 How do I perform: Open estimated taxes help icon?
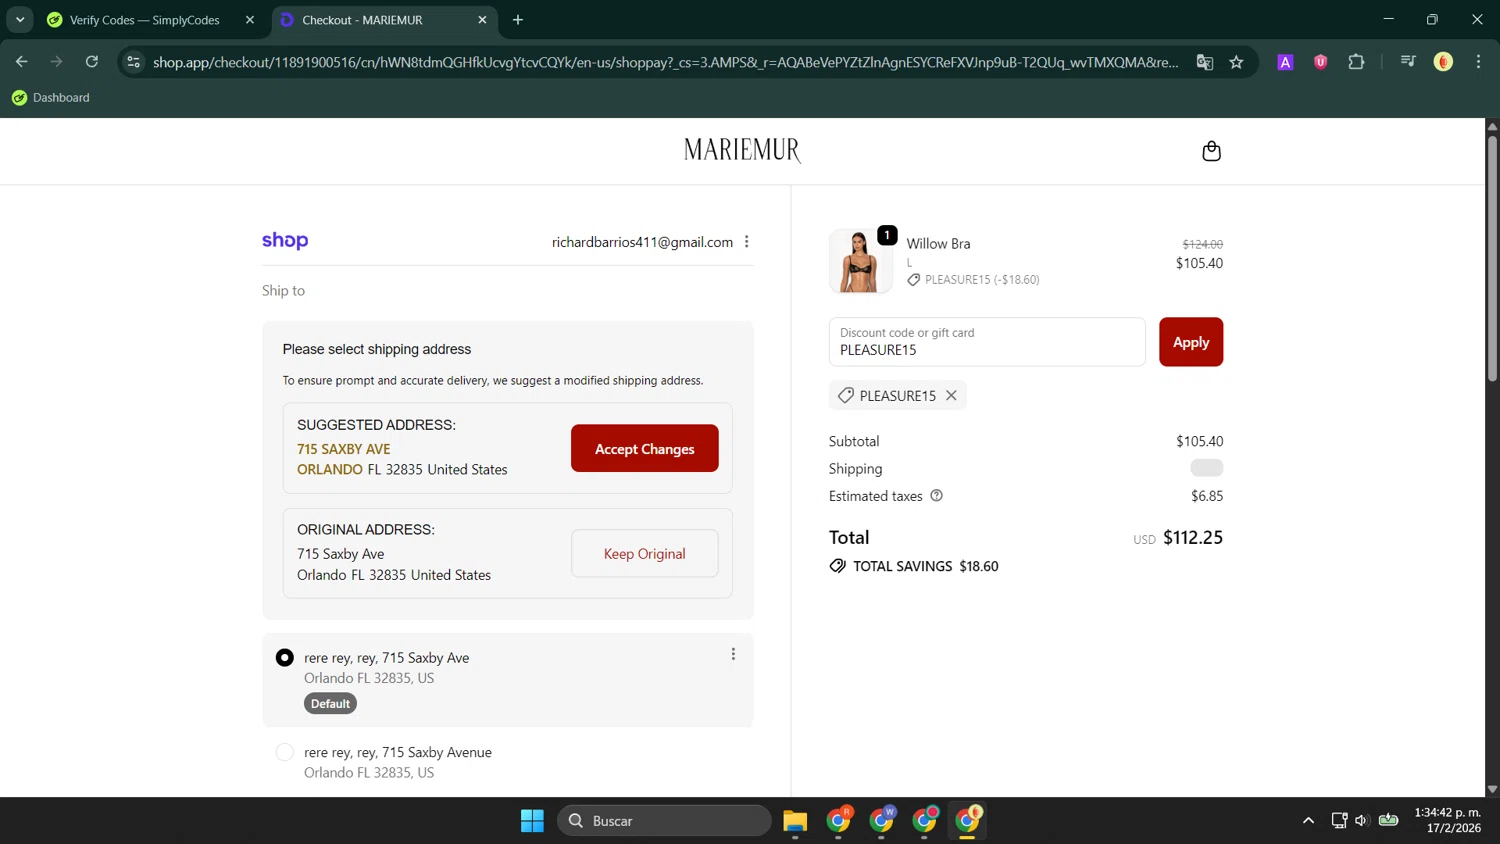[x=936, y=496]
